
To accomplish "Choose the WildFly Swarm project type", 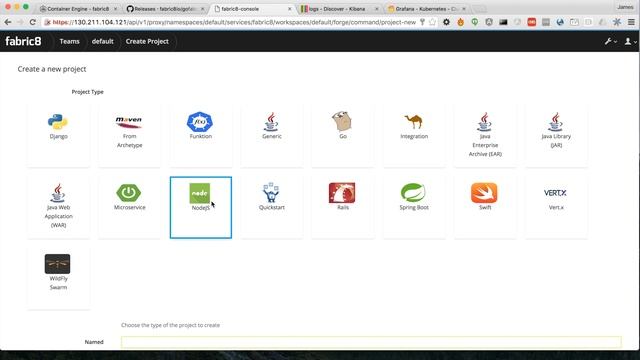I will click(58, 278).
